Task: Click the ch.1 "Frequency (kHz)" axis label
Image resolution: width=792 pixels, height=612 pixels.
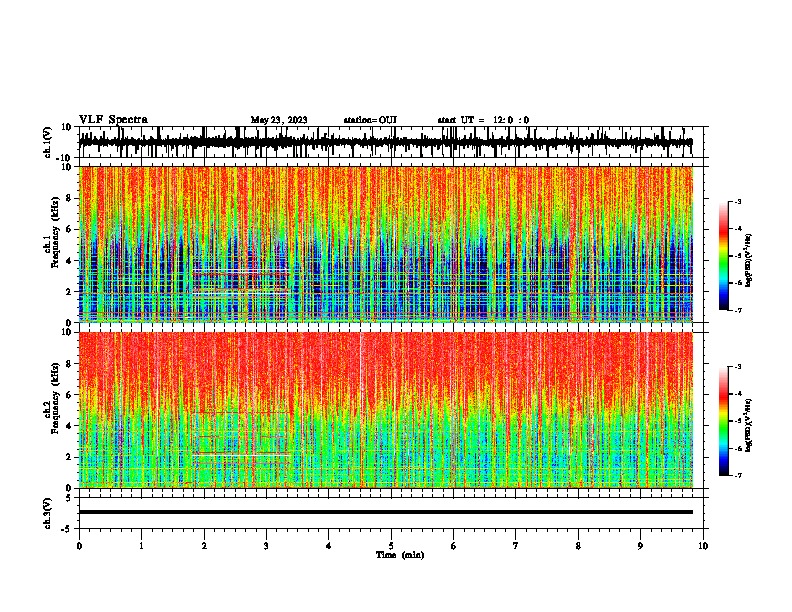Action: click(x=55, y=232)
